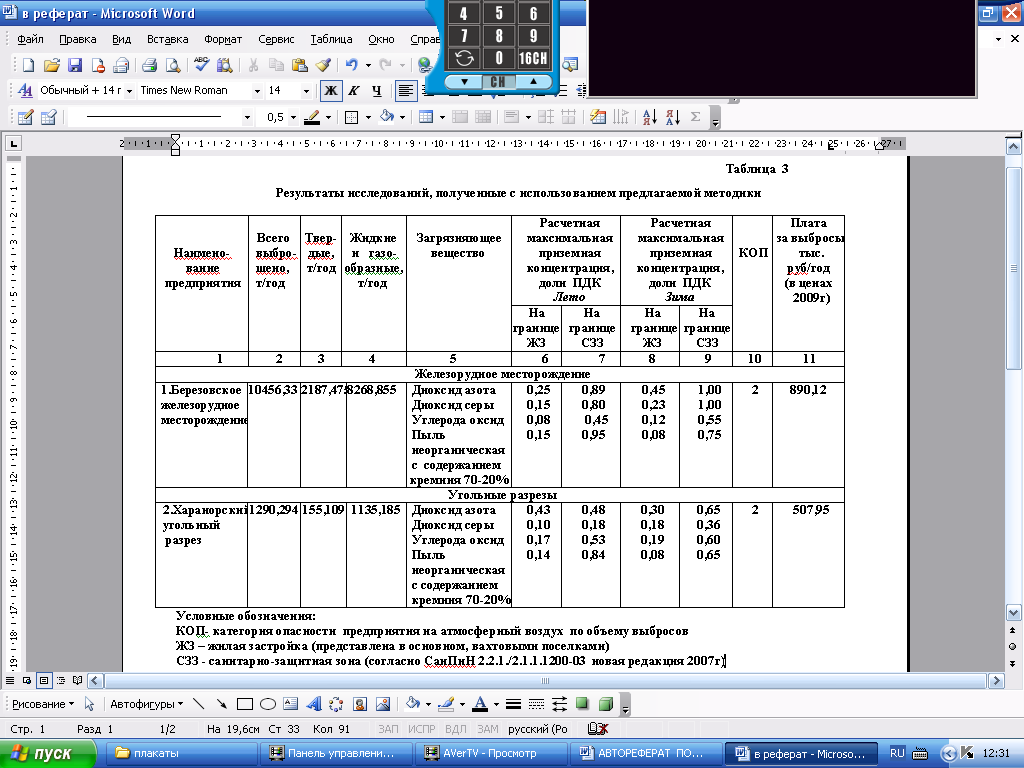Open Print Preview magnifier icon
Viewport: 1024px width, 768px height.
point(173,65)
